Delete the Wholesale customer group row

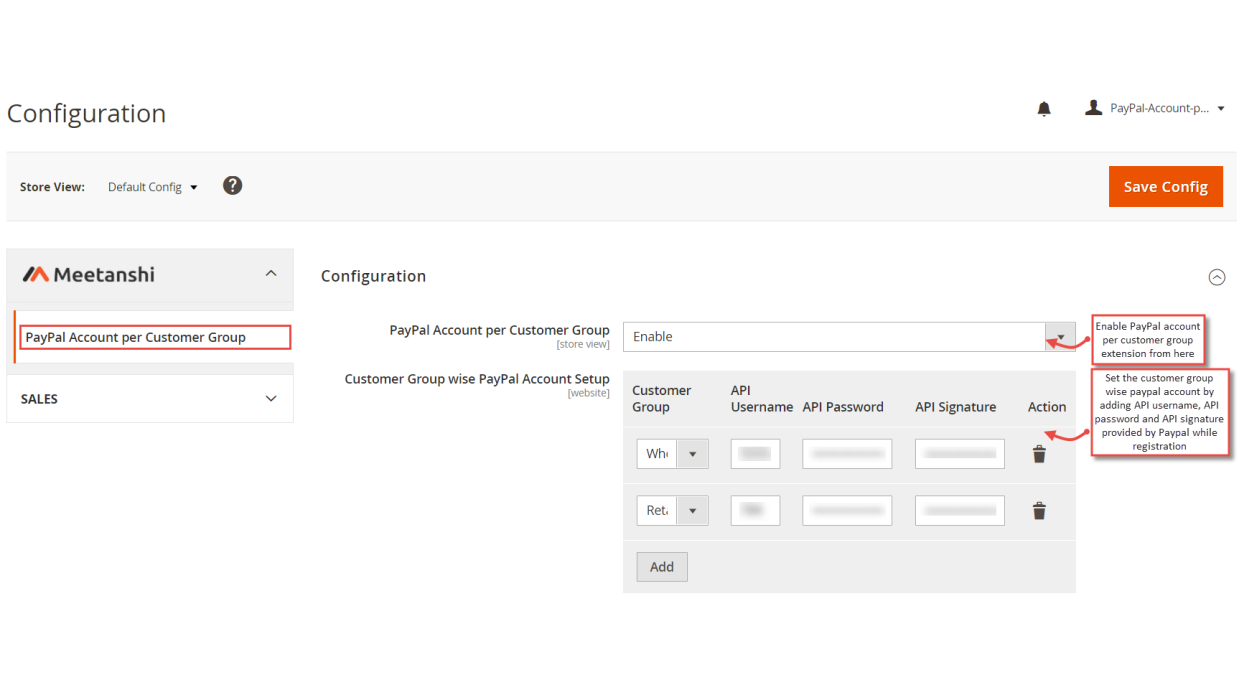click(1039, 454)
